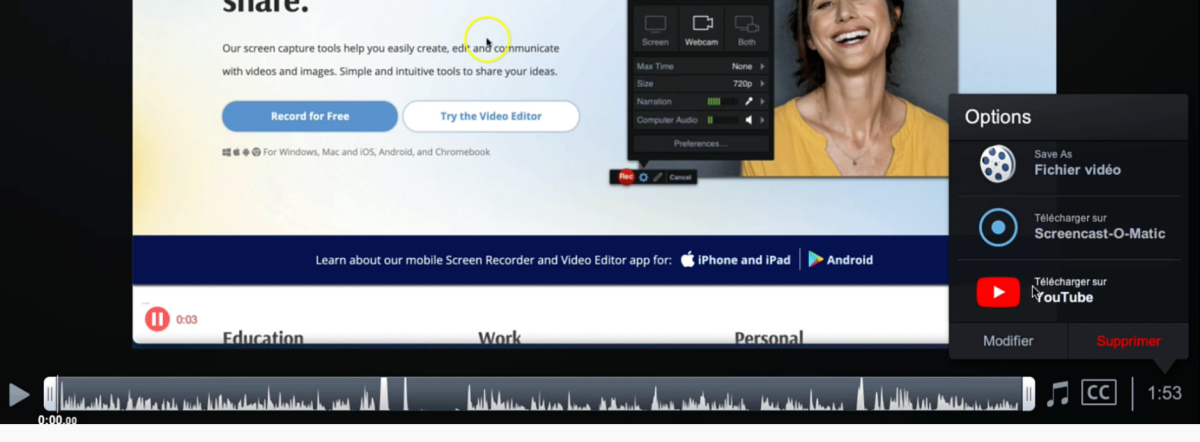1200x442 pixels.
Task: Open the Android app link
Action: [840, 260]
